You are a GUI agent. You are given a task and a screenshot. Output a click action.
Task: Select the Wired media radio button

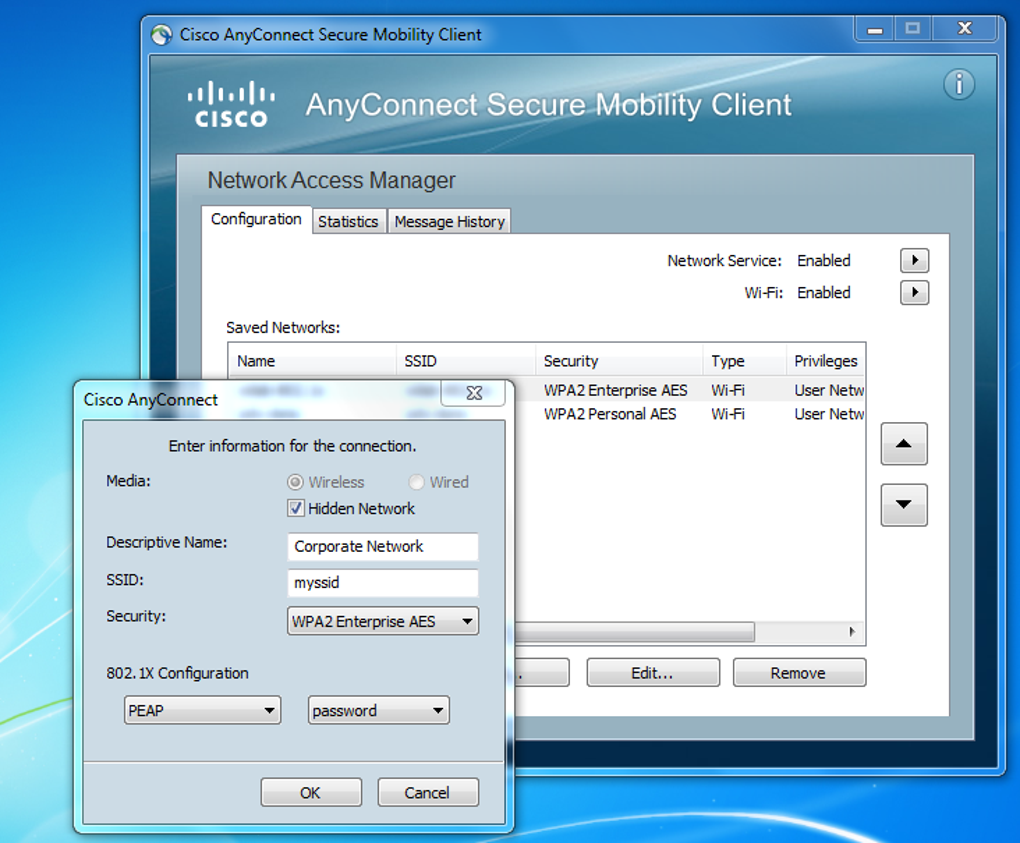point(416,482)
